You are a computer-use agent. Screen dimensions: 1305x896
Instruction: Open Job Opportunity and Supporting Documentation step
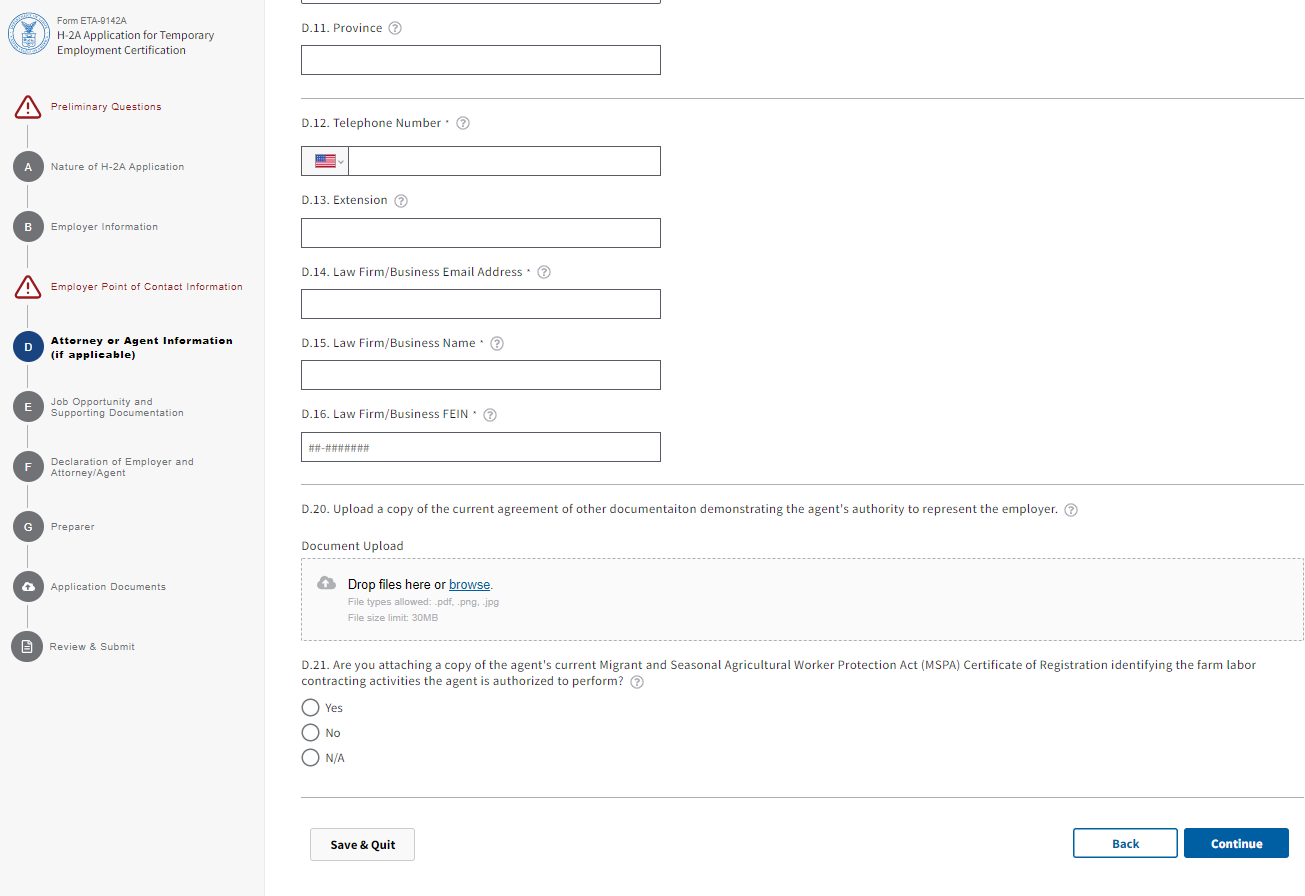116,407
